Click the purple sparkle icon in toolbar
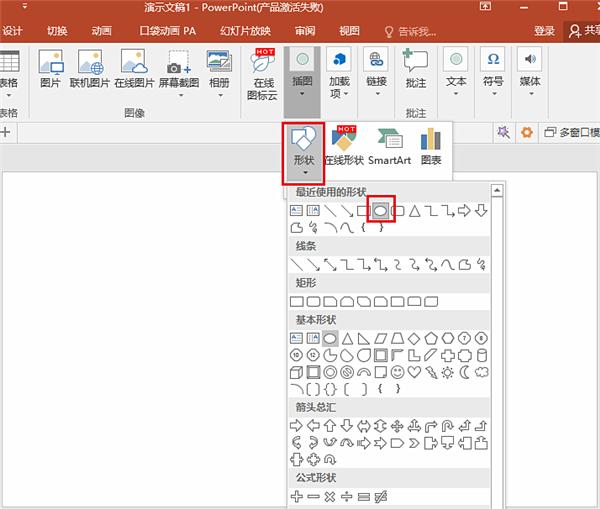 (504, 132)
